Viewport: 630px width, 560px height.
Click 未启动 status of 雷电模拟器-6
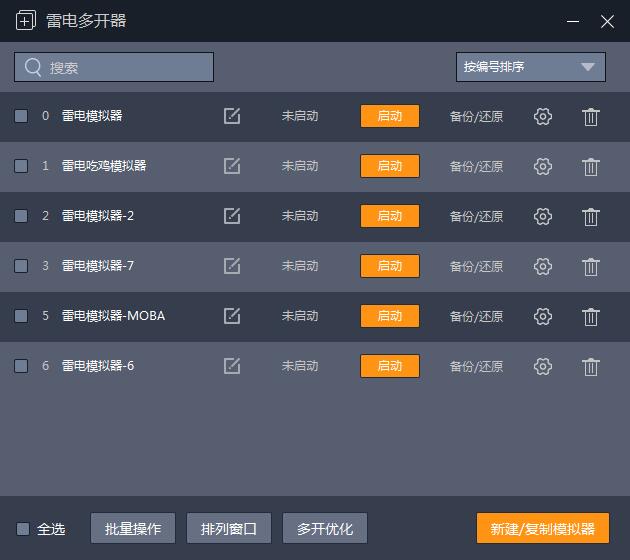coord(300,366)
